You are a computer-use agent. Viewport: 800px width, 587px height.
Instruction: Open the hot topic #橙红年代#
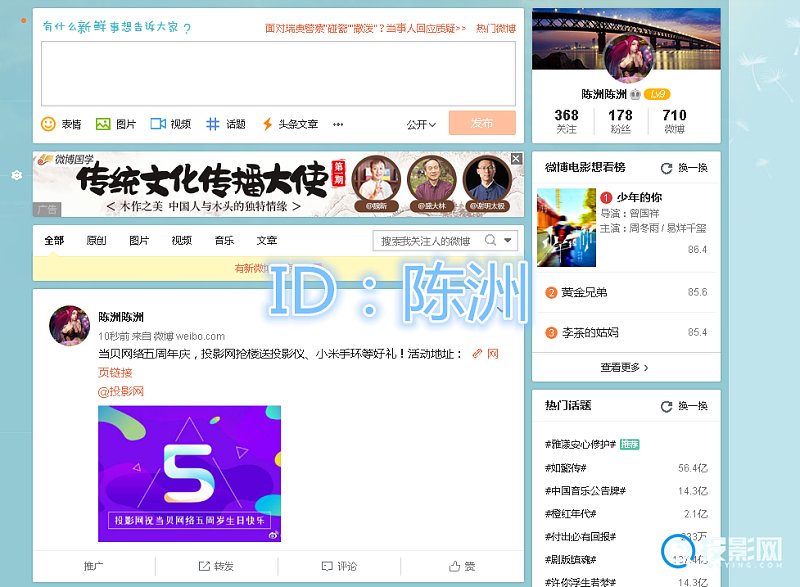click(570, 514)
